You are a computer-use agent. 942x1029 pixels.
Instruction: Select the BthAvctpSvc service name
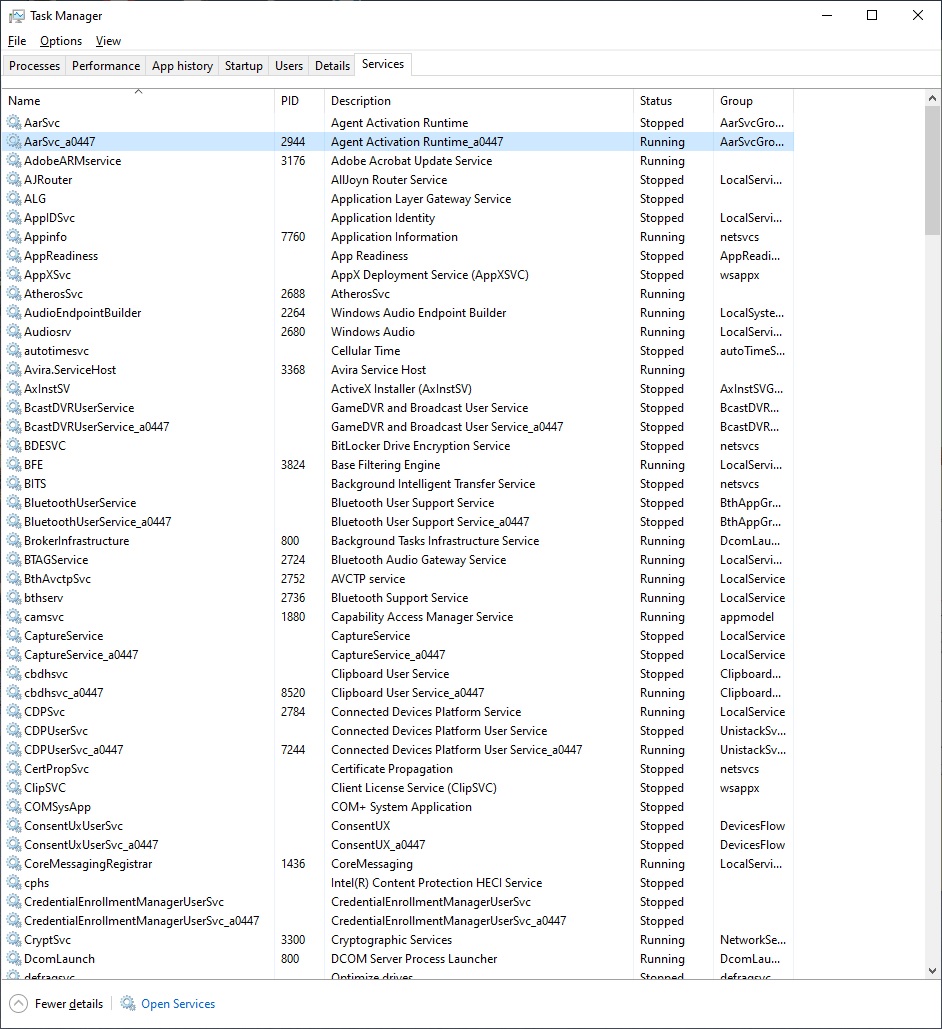click(58, 579)
